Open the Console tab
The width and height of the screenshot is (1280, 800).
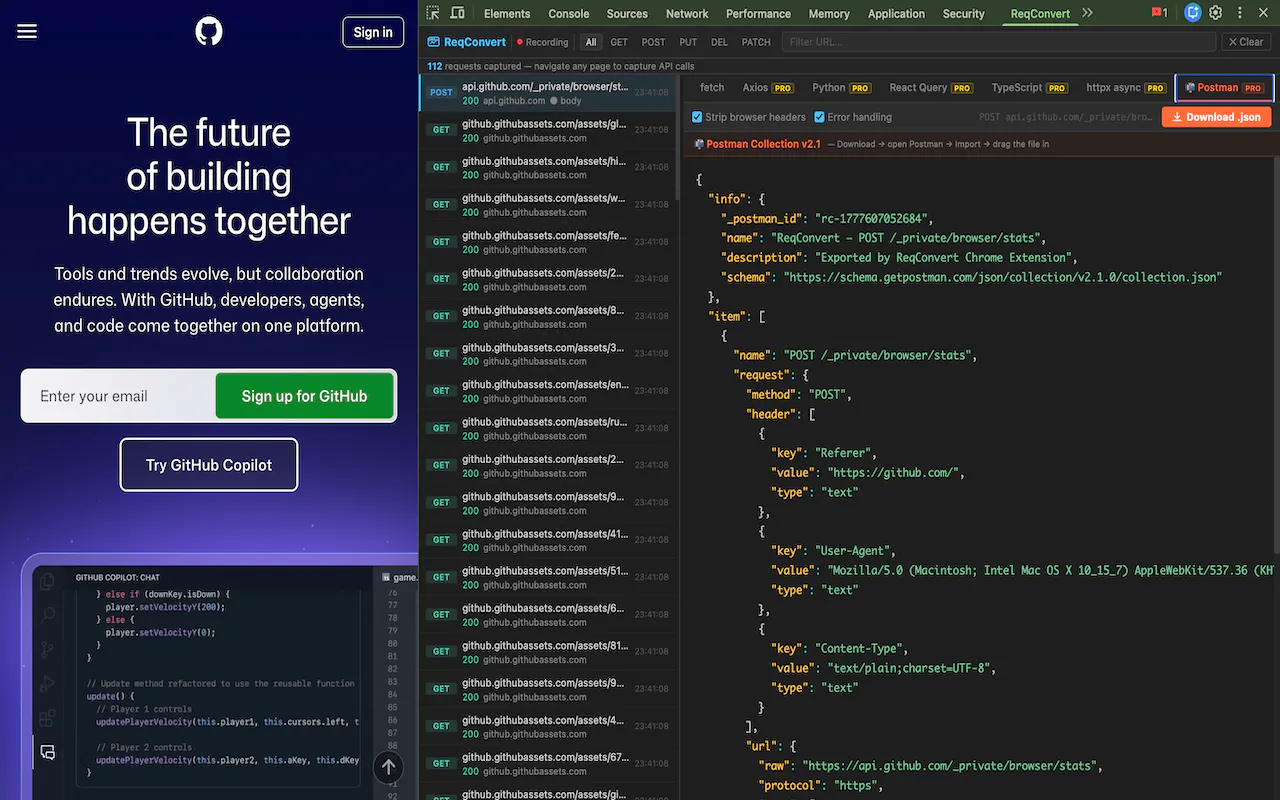point(569,13)
